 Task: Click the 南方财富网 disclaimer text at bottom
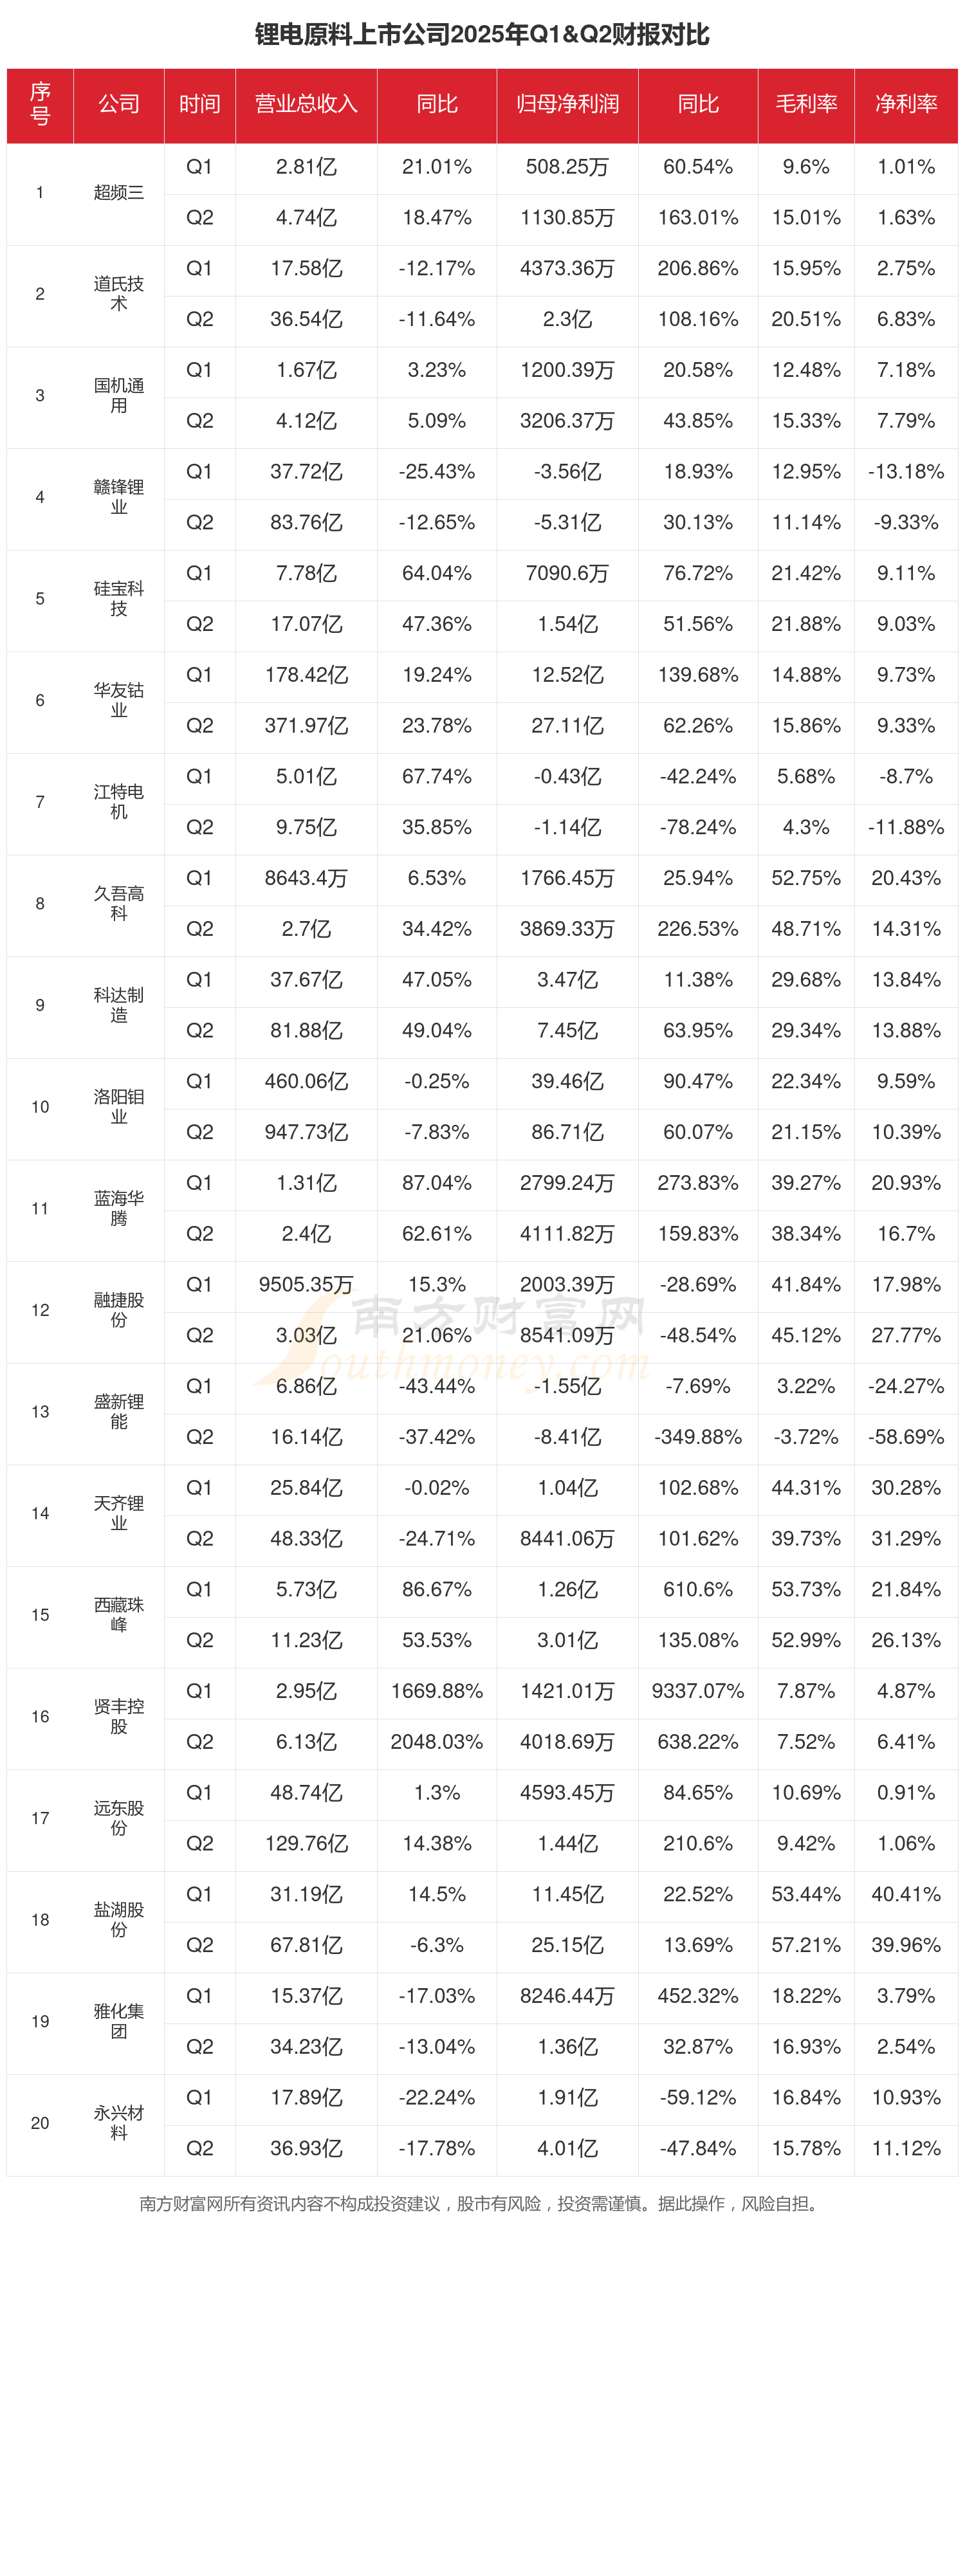pyautogui.click(x=482, y=2204)
